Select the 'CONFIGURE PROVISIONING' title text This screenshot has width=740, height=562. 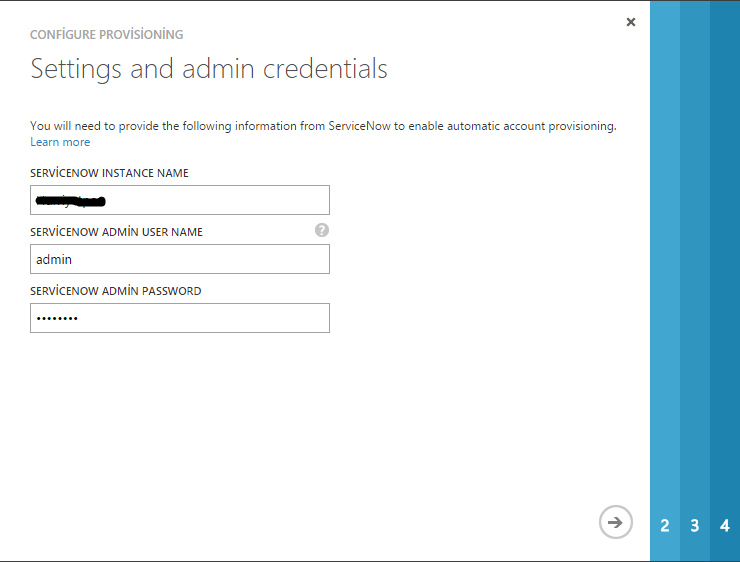click(x=107, y=34)
